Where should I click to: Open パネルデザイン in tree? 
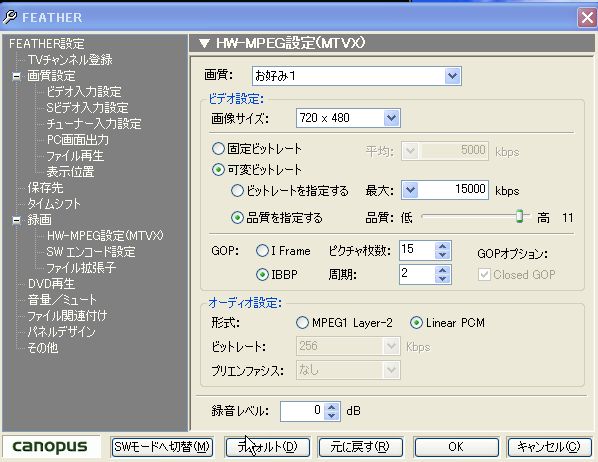(x=61, y=332)
